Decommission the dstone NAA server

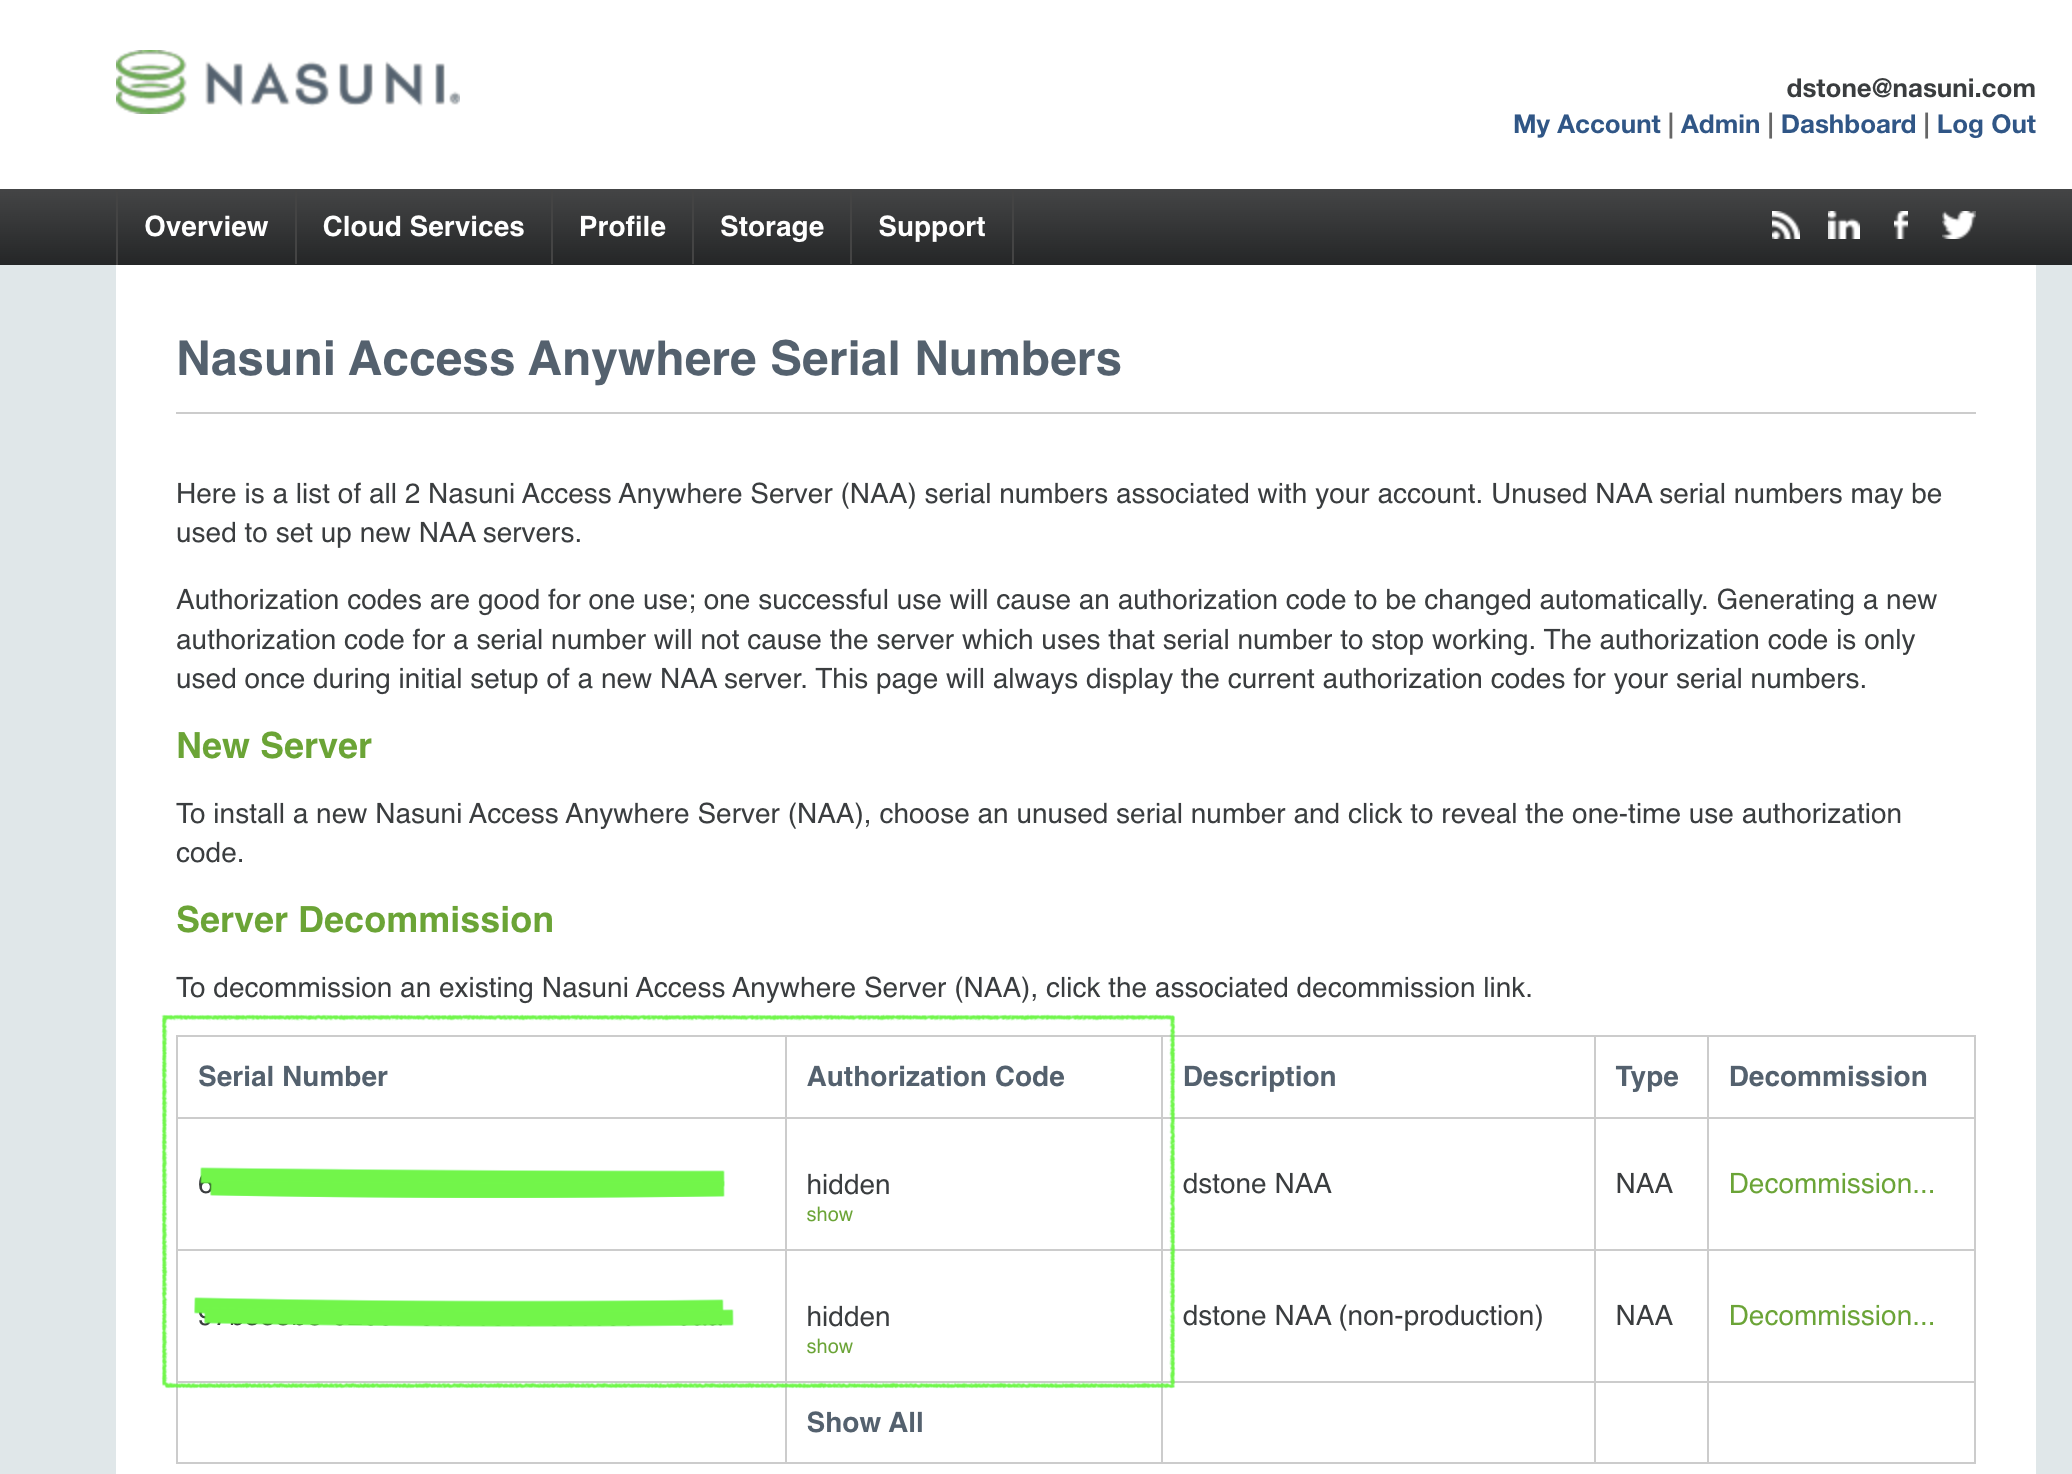[x=1831, y=1184]
